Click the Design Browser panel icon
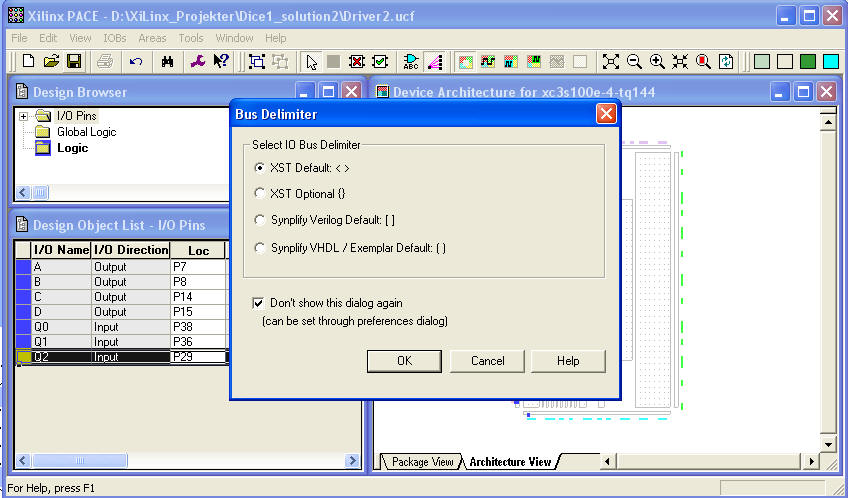Image resolution: width=848 pixels, height=498 pixels. [x=22, y=92]
